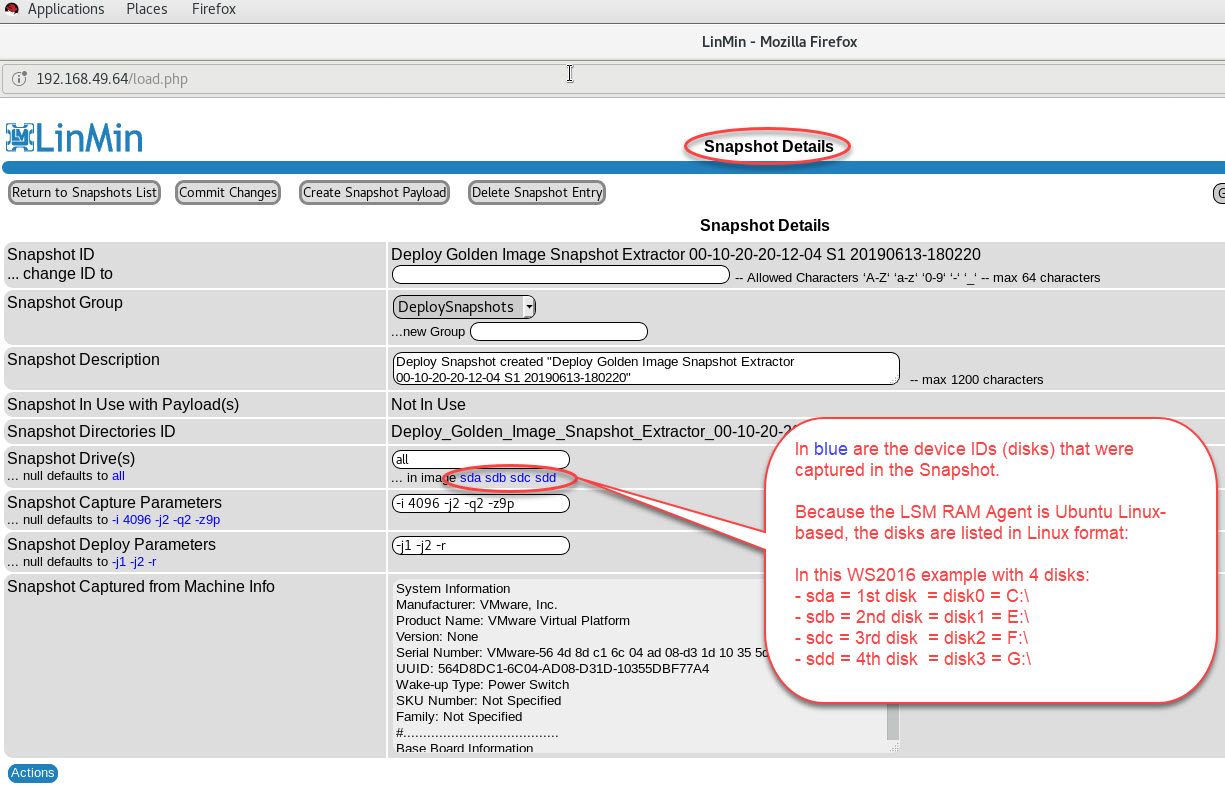The height and width of the screenshot is (787, 1225).
Task: Open the Applications menu
Action: click(x=65, y=9)
